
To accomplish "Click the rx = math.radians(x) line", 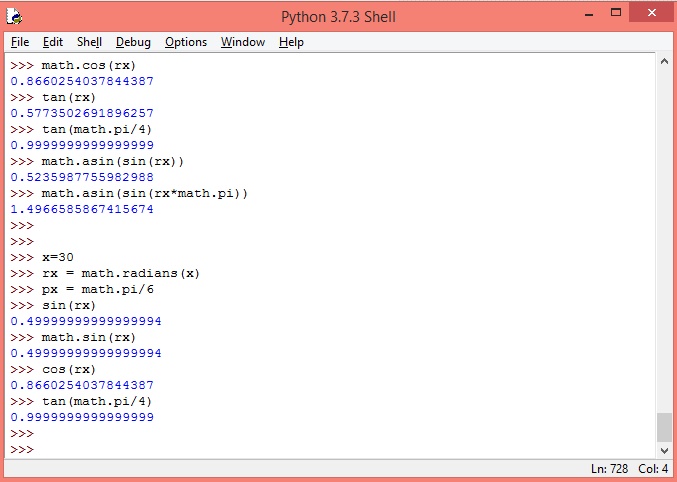I will [x=120, y=273].
